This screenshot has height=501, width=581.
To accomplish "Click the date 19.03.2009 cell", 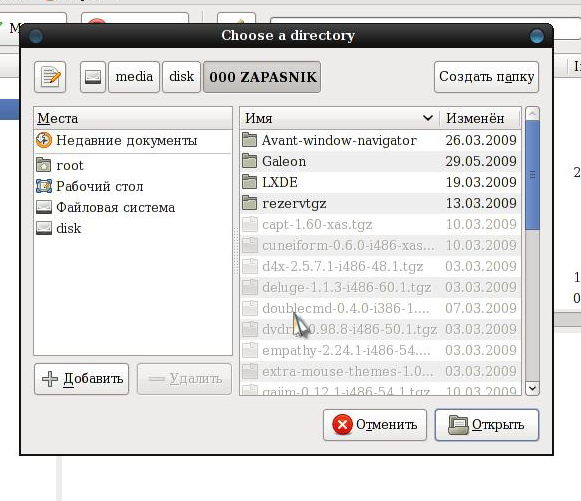I will (481, 182).
